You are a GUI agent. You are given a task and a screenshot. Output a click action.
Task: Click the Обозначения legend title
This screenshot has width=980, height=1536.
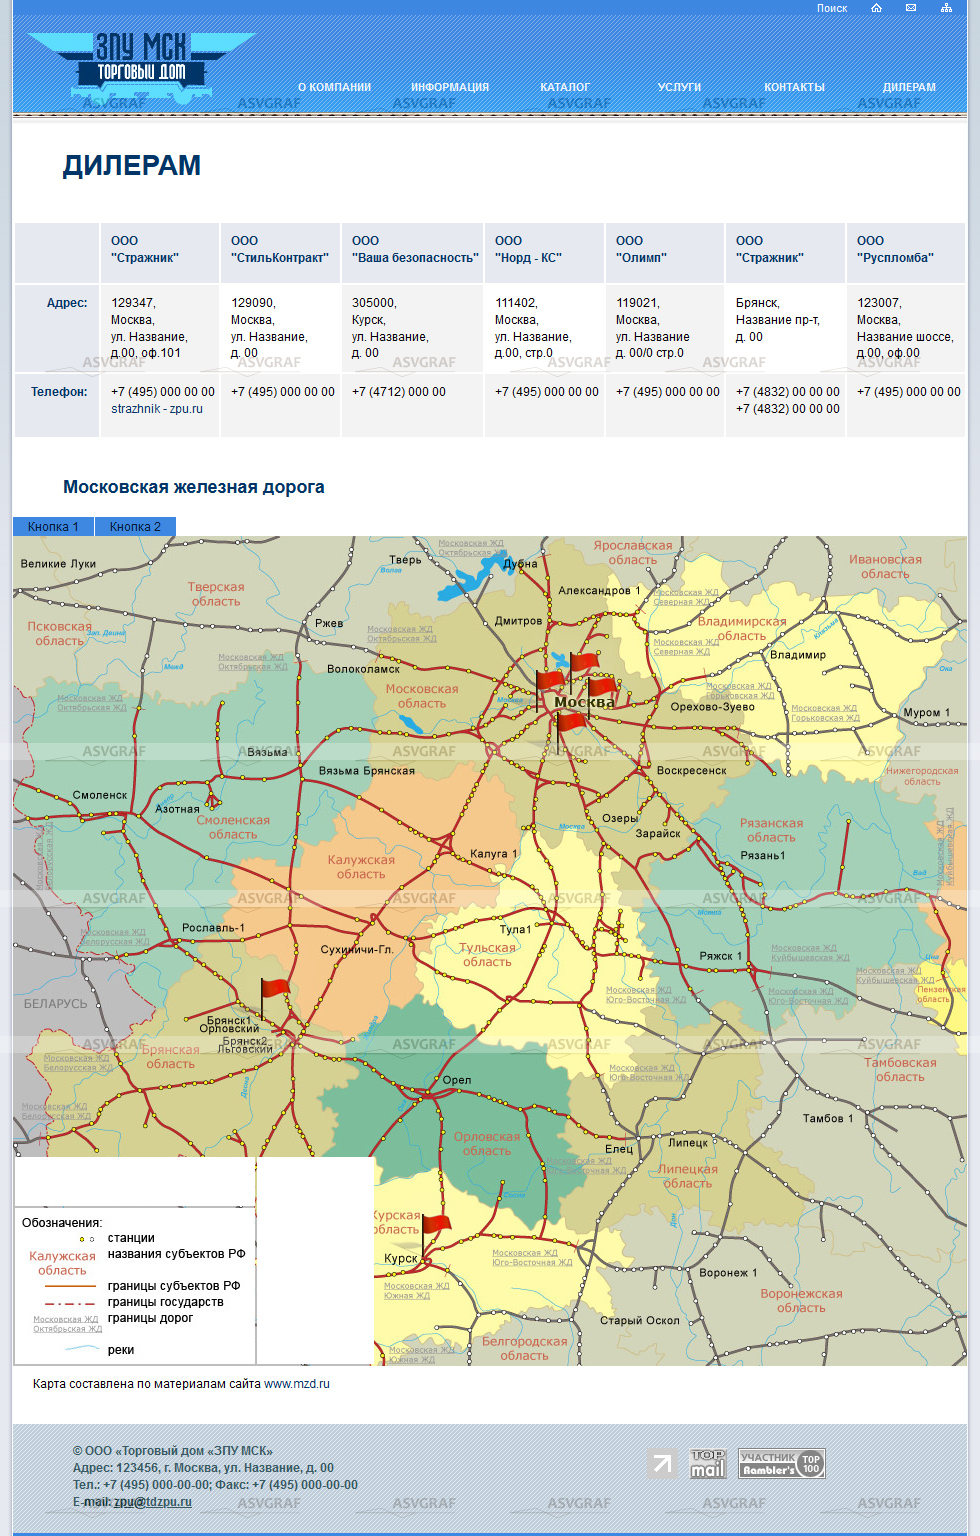coord(62,1223)
